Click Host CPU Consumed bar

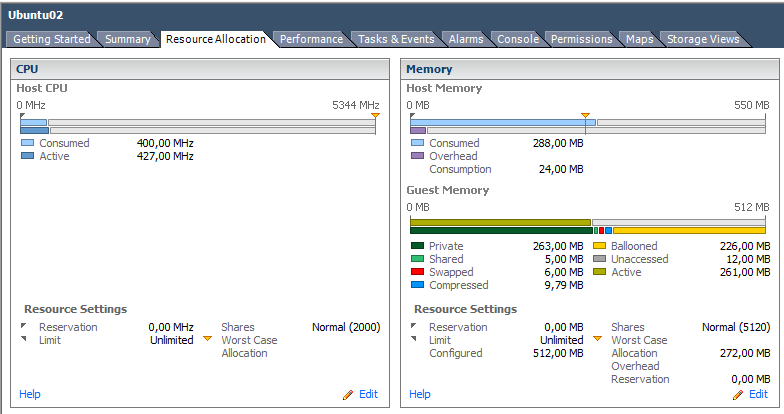tap(34, 122)
